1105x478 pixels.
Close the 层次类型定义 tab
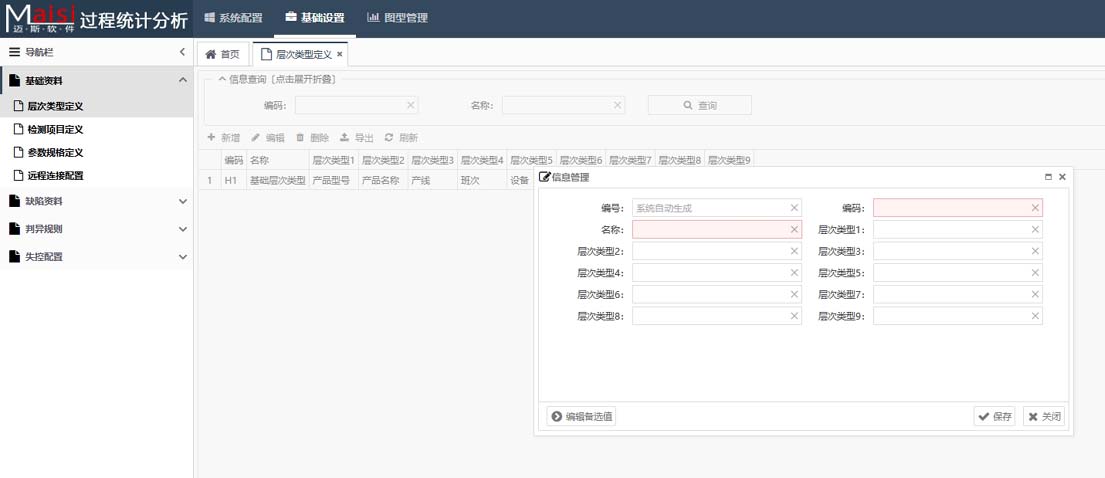pyautogui.click(x=340, y=55)
